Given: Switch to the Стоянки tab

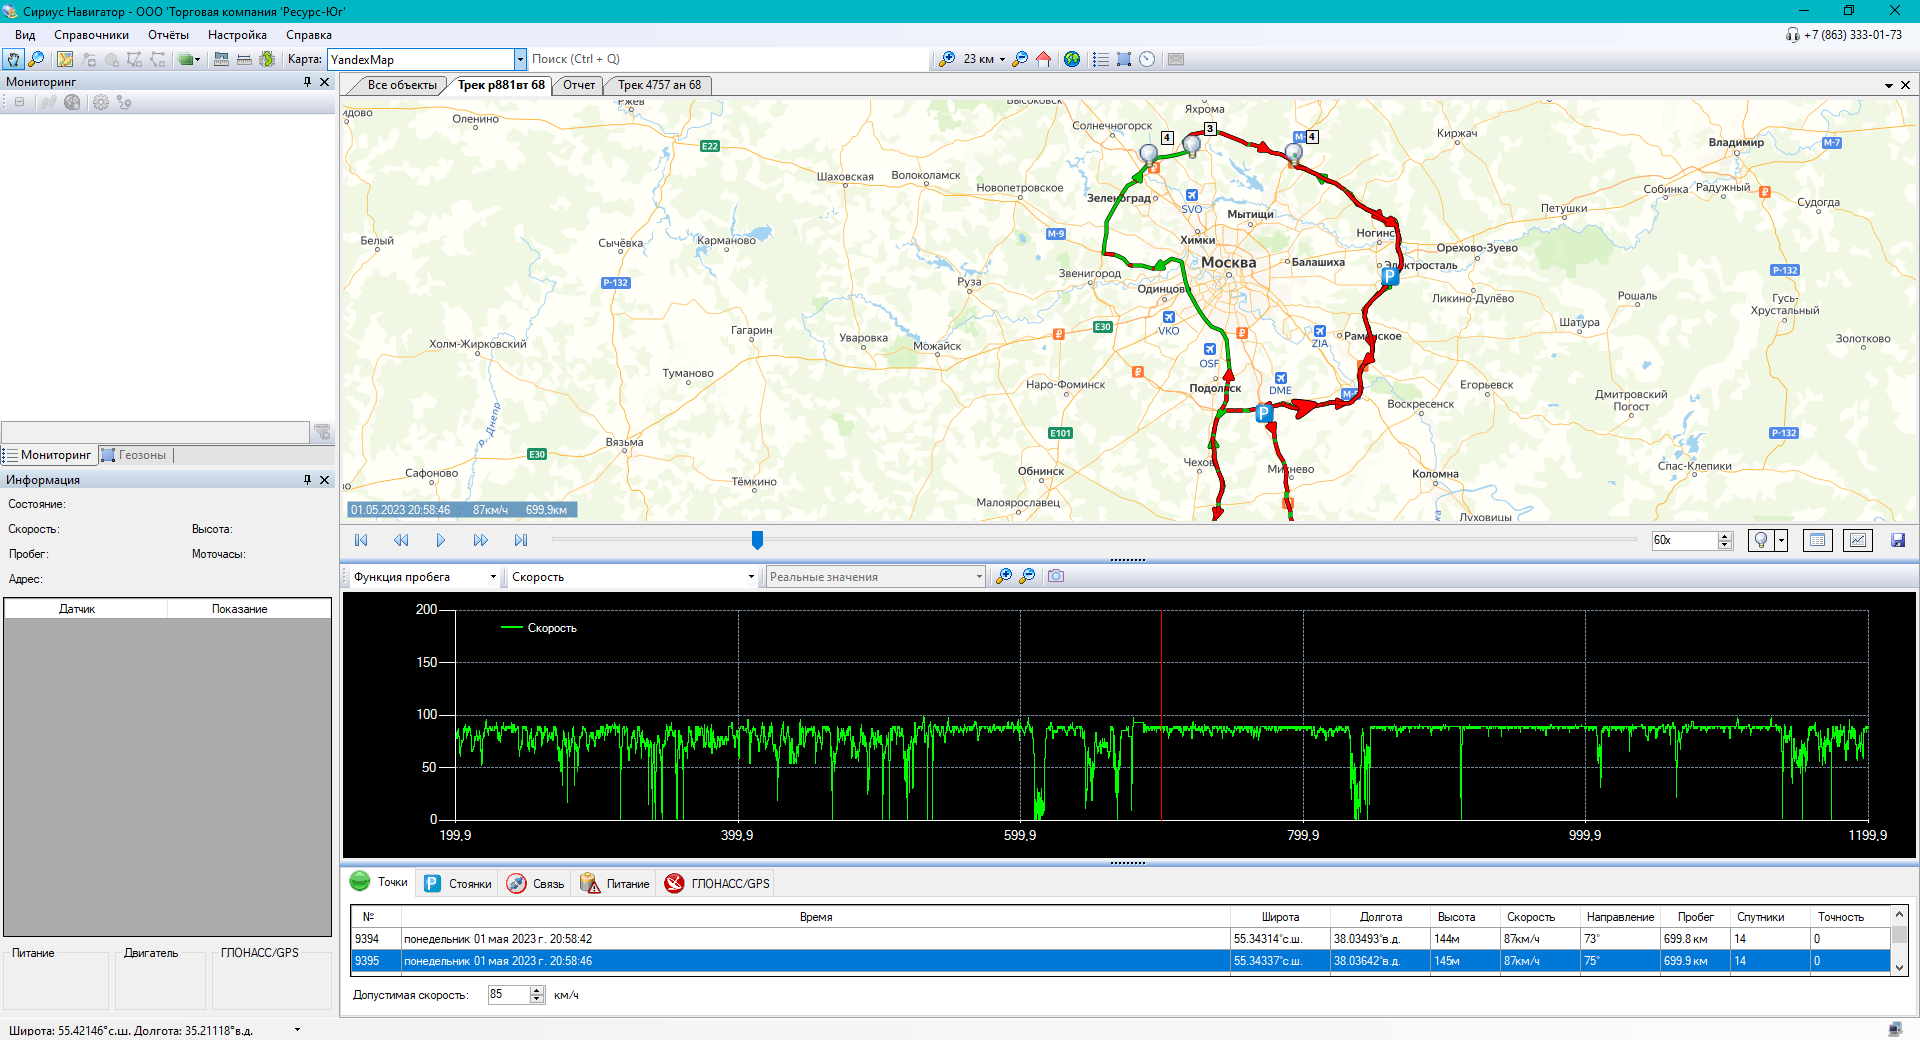Looking at the screenshot, I should pos(458,884).
